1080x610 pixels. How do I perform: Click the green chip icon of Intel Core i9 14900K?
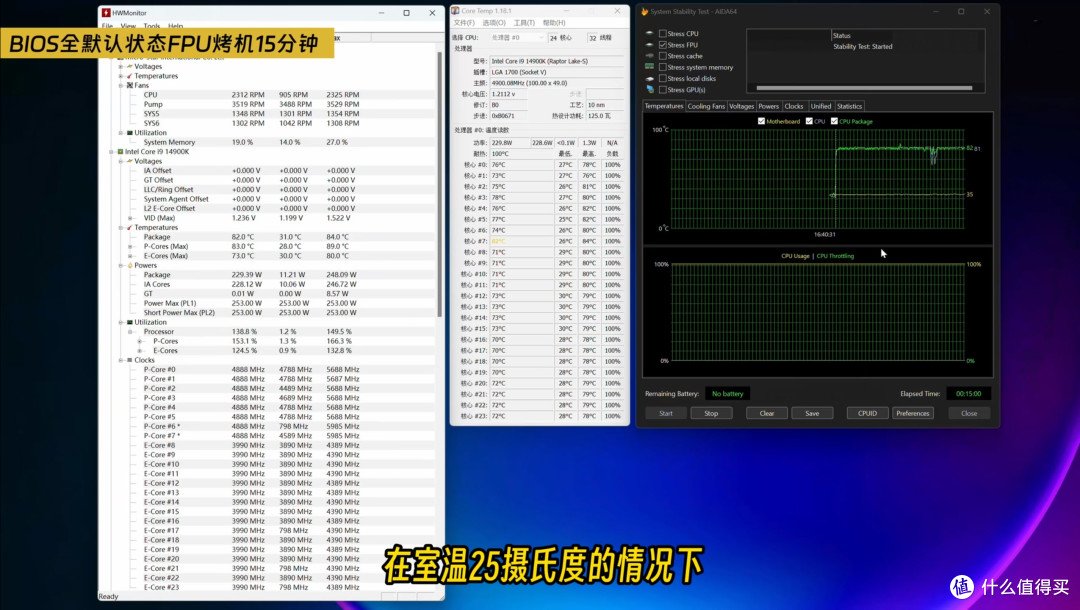(x=121, y=151)
